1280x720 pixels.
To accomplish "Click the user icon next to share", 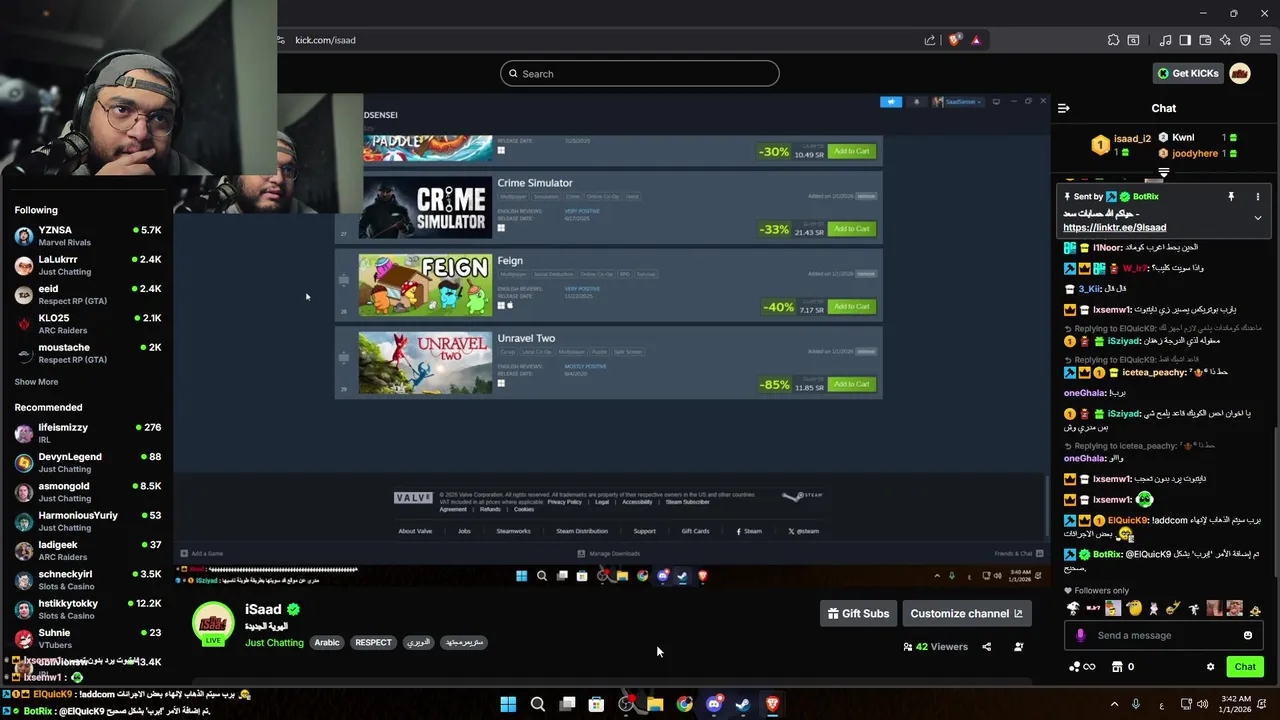I will click(1018, 647).
